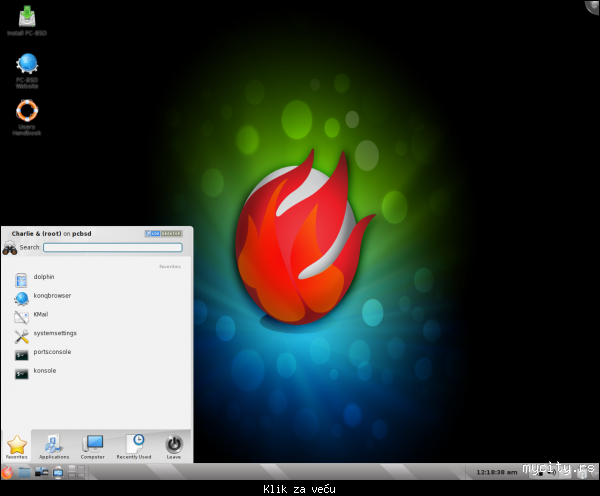The image size is (600, 496).
Task: Click the 'Charlie & (root) on pcbsd' header
Action: coord(51,233)
